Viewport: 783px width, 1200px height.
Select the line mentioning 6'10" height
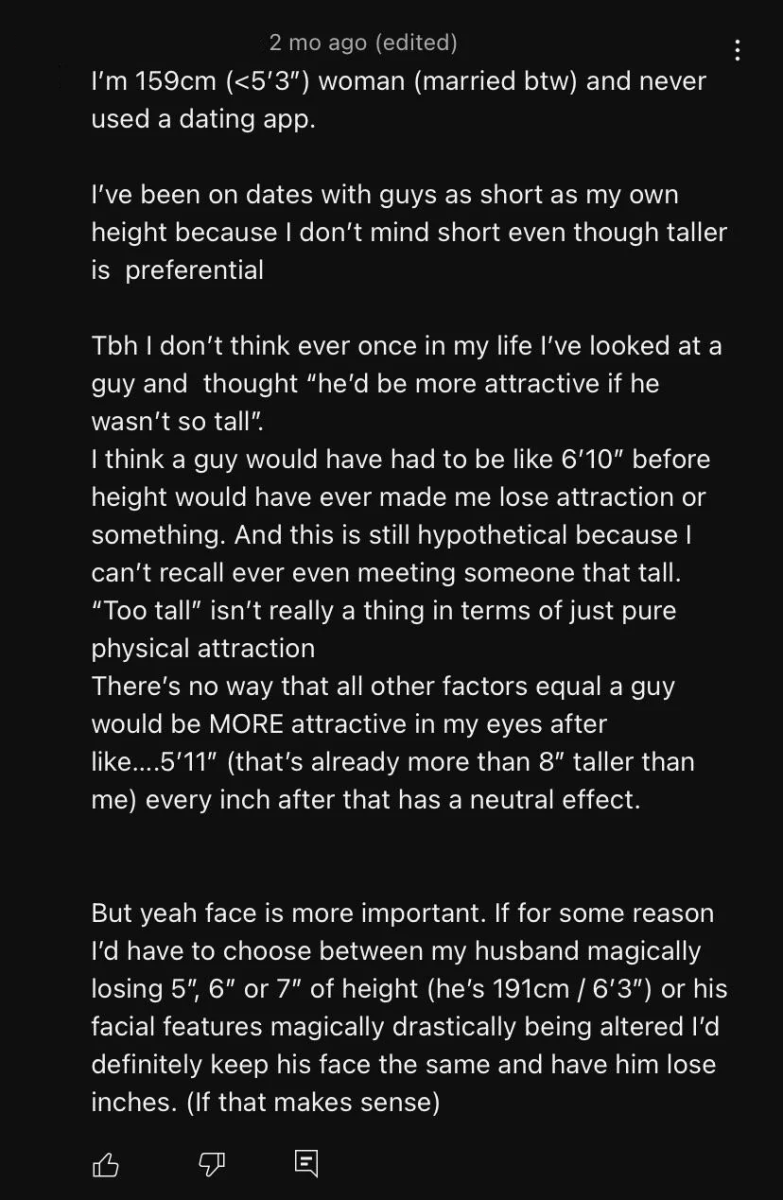(401, 459)
